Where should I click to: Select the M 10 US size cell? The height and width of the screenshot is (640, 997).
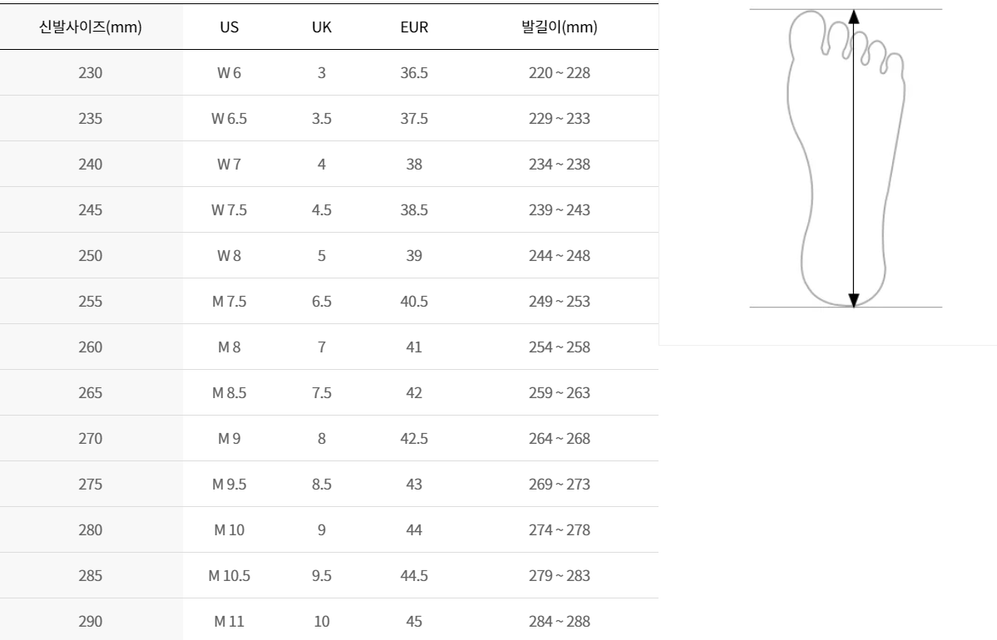pos(229,530)
